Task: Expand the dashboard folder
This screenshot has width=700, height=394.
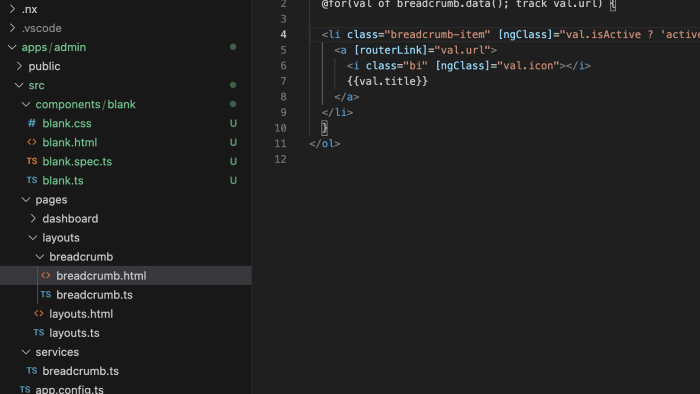Action: 33,219
